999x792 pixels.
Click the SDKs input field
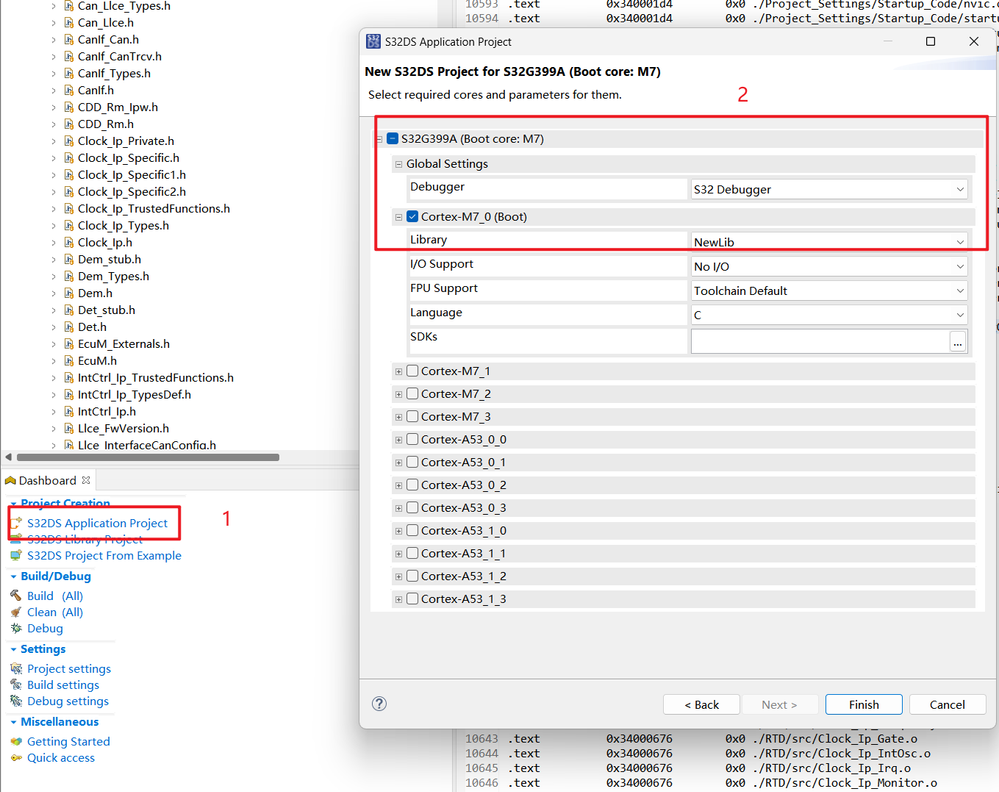pos(820,342)
